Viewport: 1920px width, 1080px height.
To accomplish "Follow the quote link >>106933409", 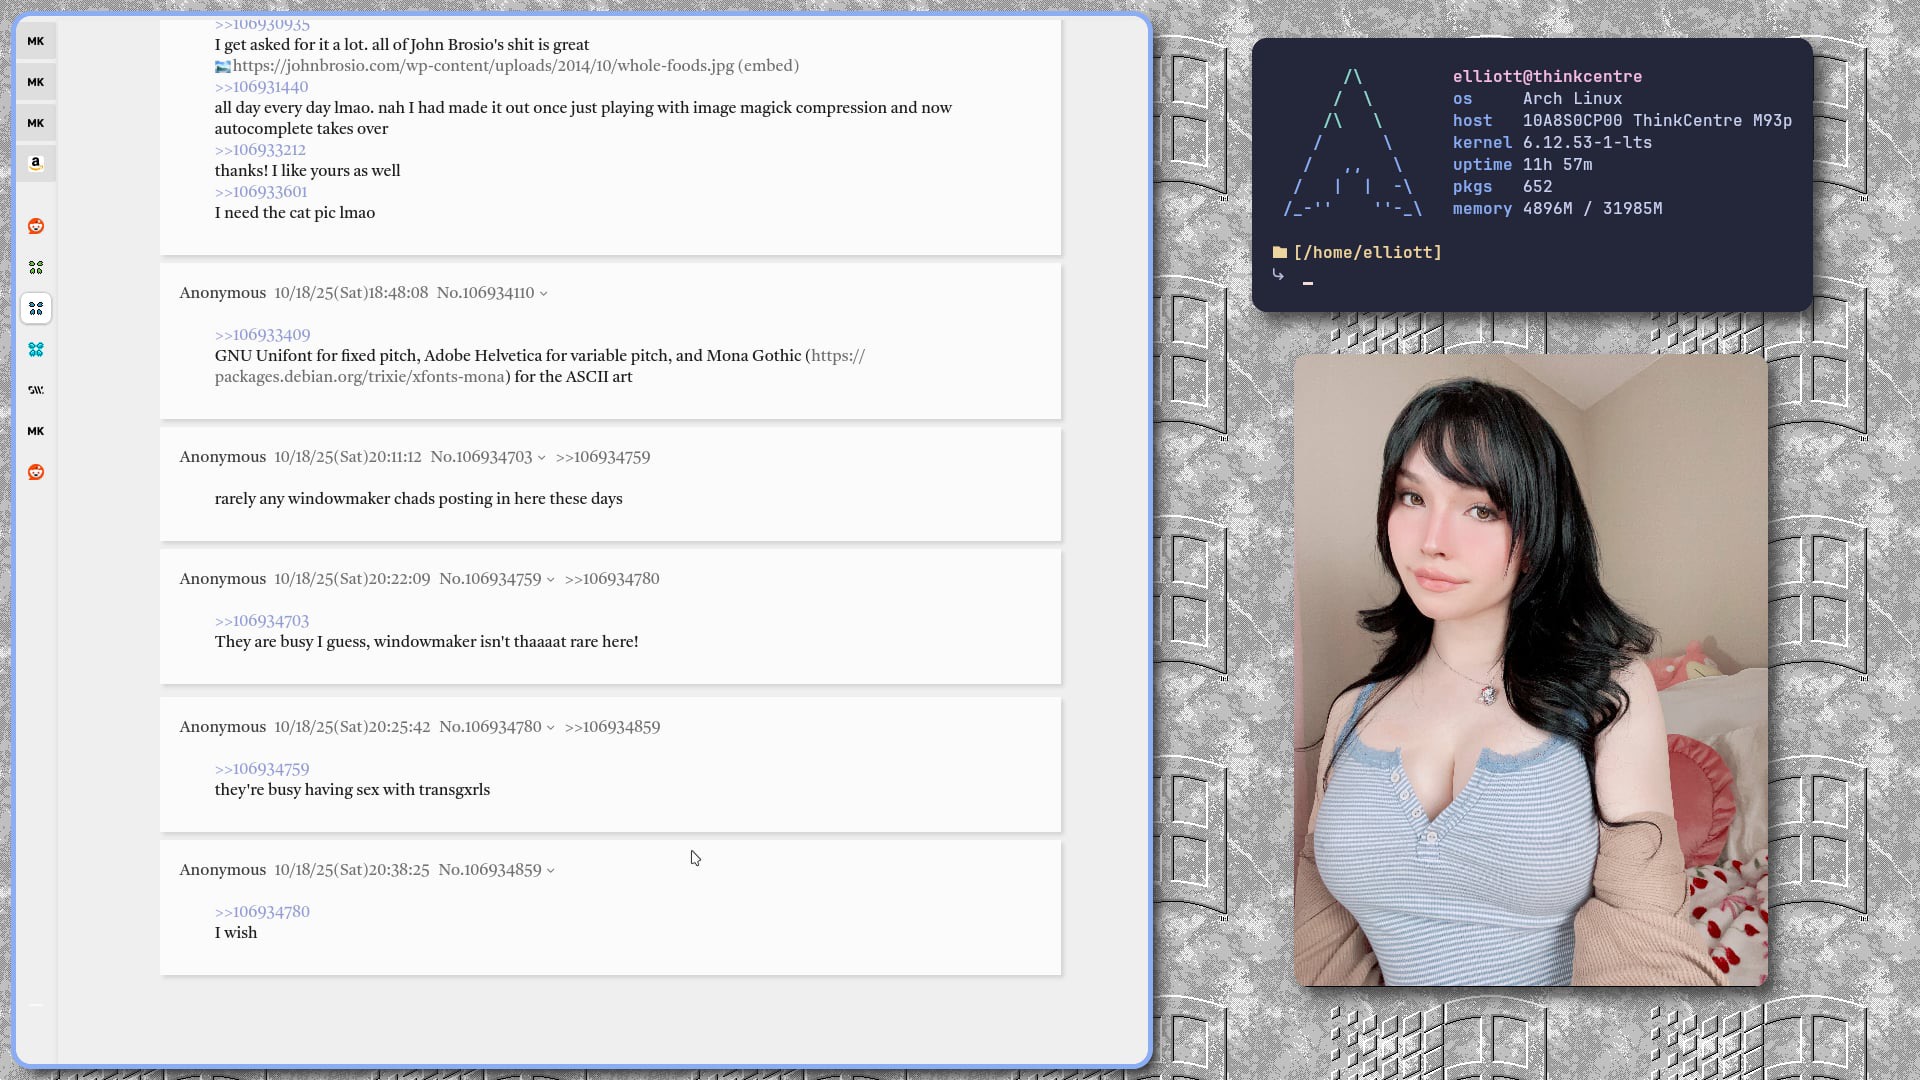I will point(262,335).
